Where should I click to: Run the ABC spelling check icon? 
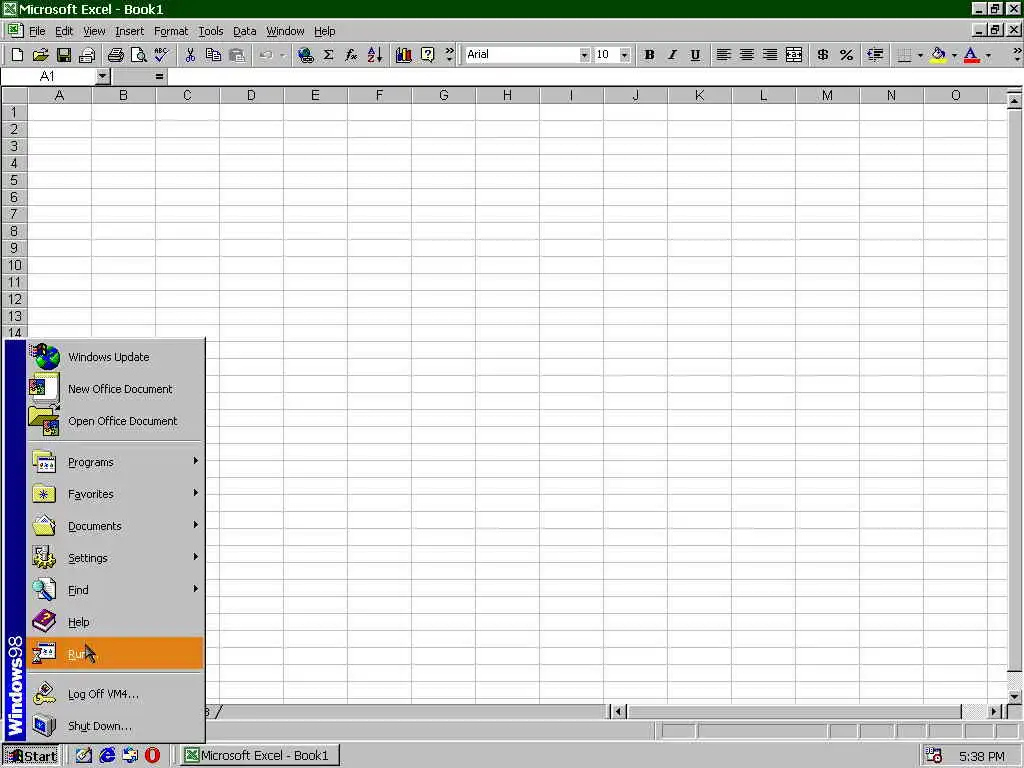tap(161, 55)
